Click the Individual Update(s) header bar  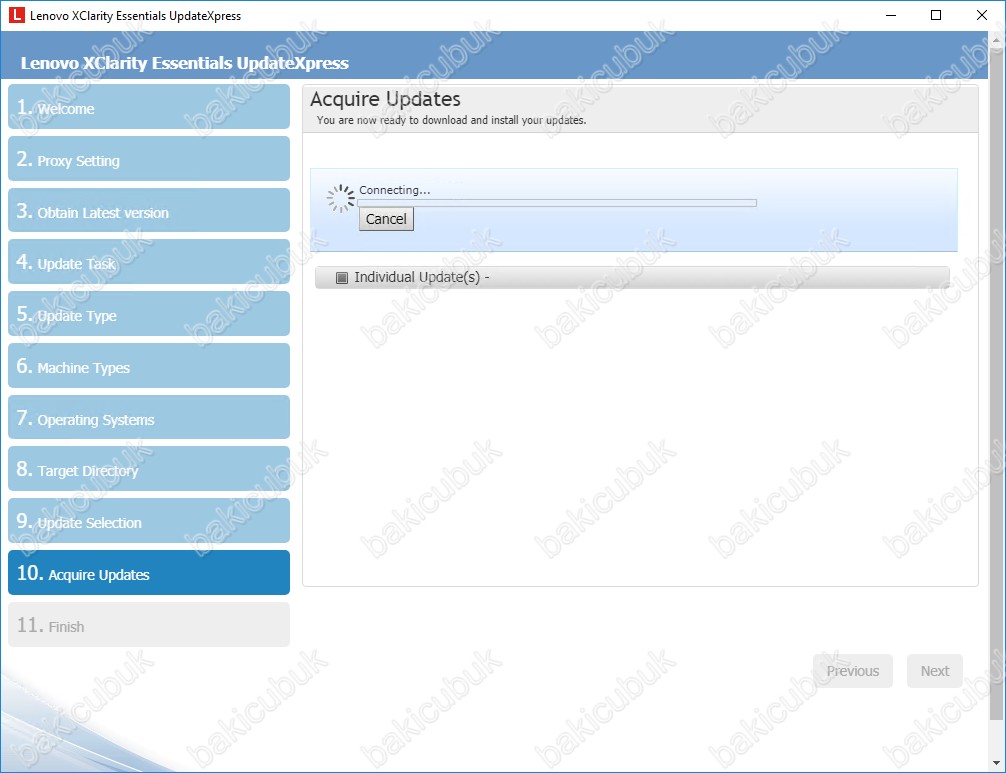pos(632,278)
